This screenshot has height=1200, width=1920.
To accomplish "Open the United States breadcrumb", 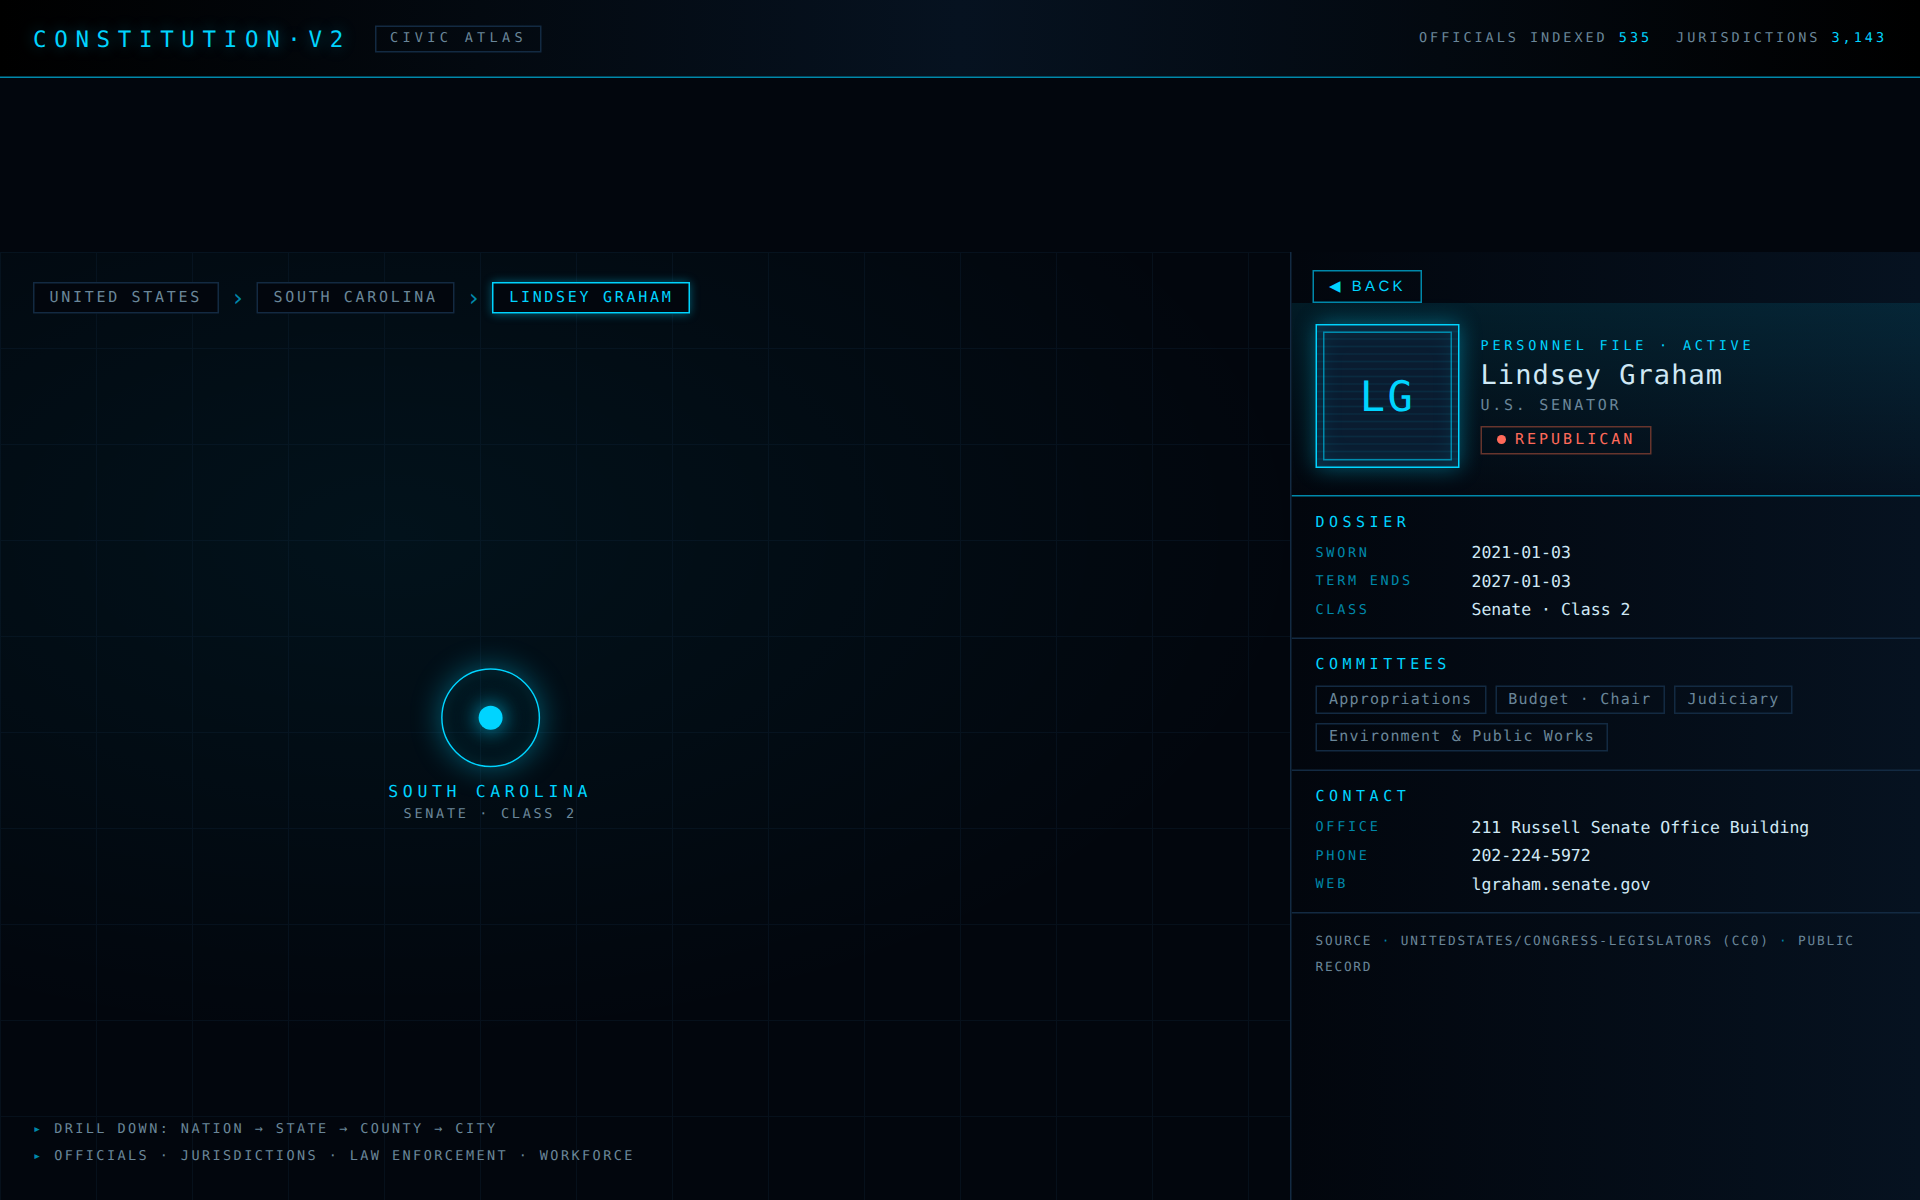I will (126, 297).
